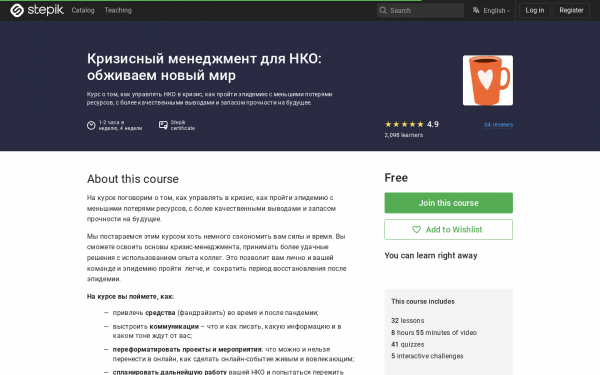Click the '41 quizzes' entry
The height and width of the screenshot is (375, 600).
click(x=408, y=344)
